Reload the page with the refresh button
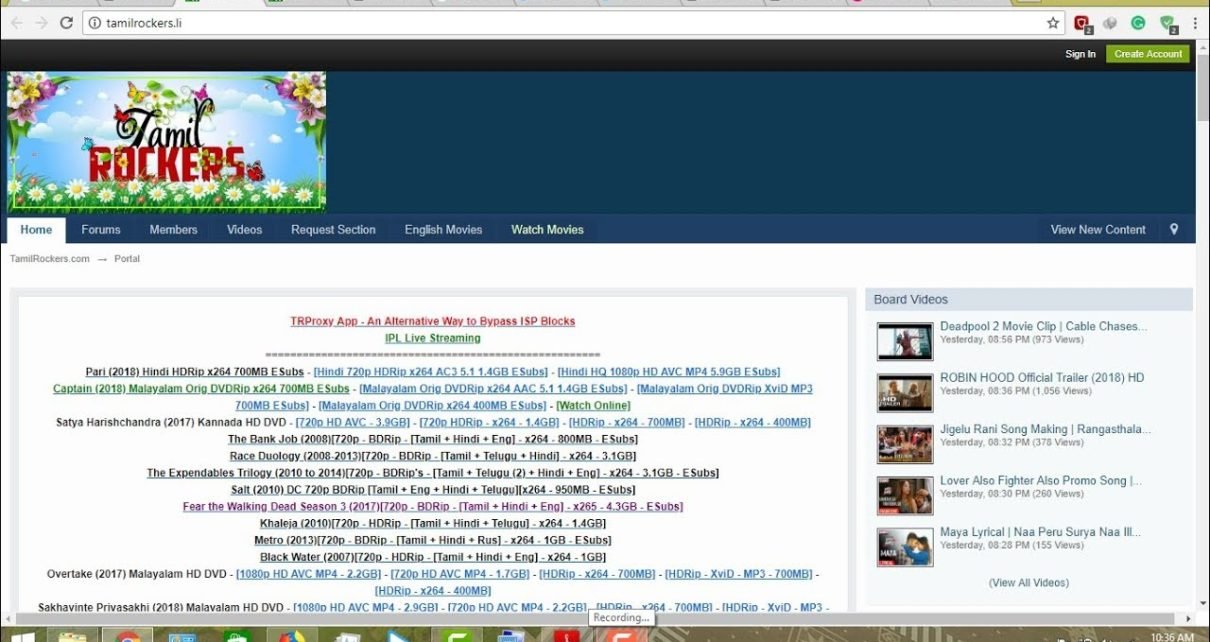 pos(67,23)
